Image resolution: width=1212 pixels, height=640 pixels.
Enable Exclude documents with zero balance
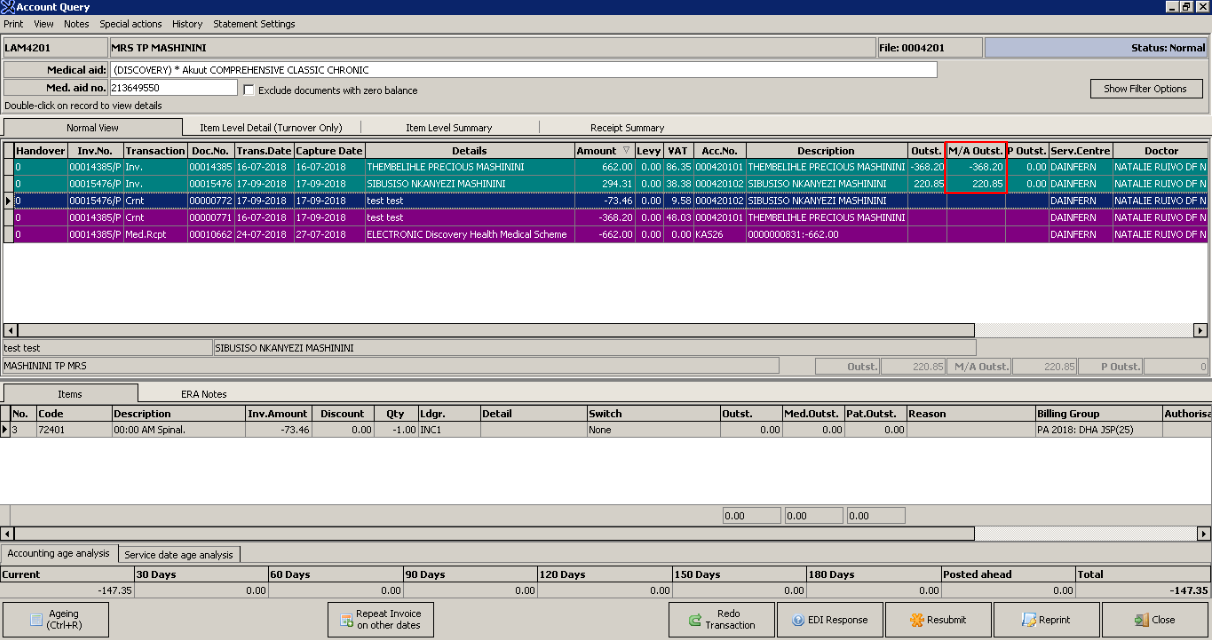(249, 90)
